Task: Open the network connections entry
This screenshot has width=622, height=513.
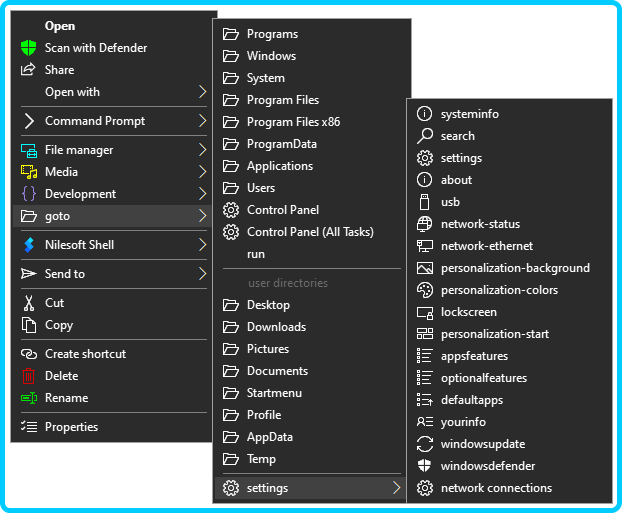Action: point(509,488)
